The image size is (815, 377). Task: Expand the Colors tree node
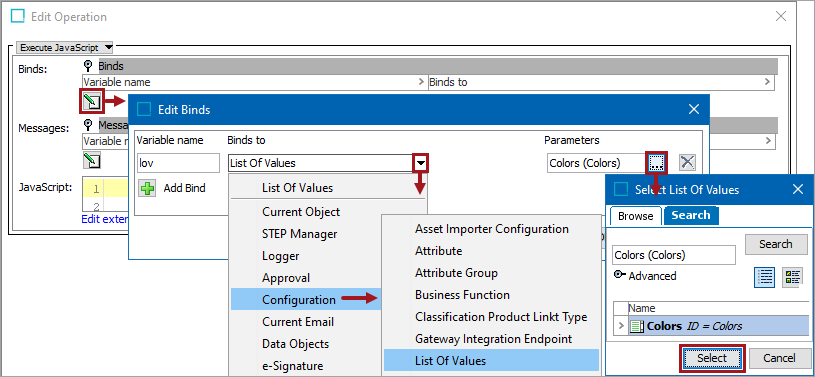pyautogui.click(x=621, y=327)
